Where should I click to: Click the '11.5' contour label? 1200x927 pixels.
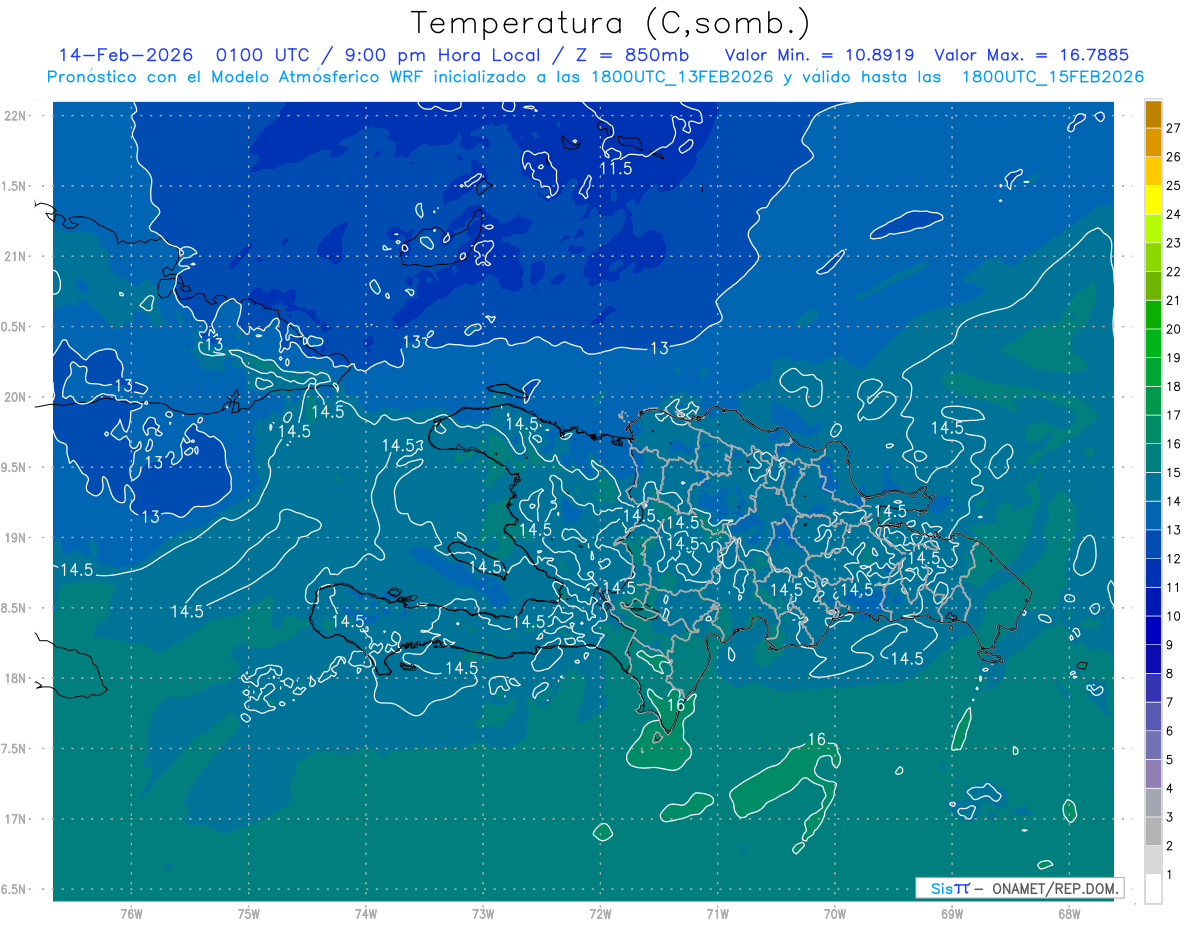[616, 169]
